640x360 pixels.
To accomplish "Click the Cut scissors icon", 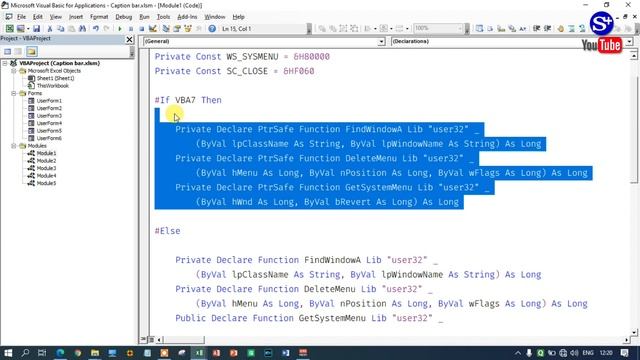I will (50, 29).
